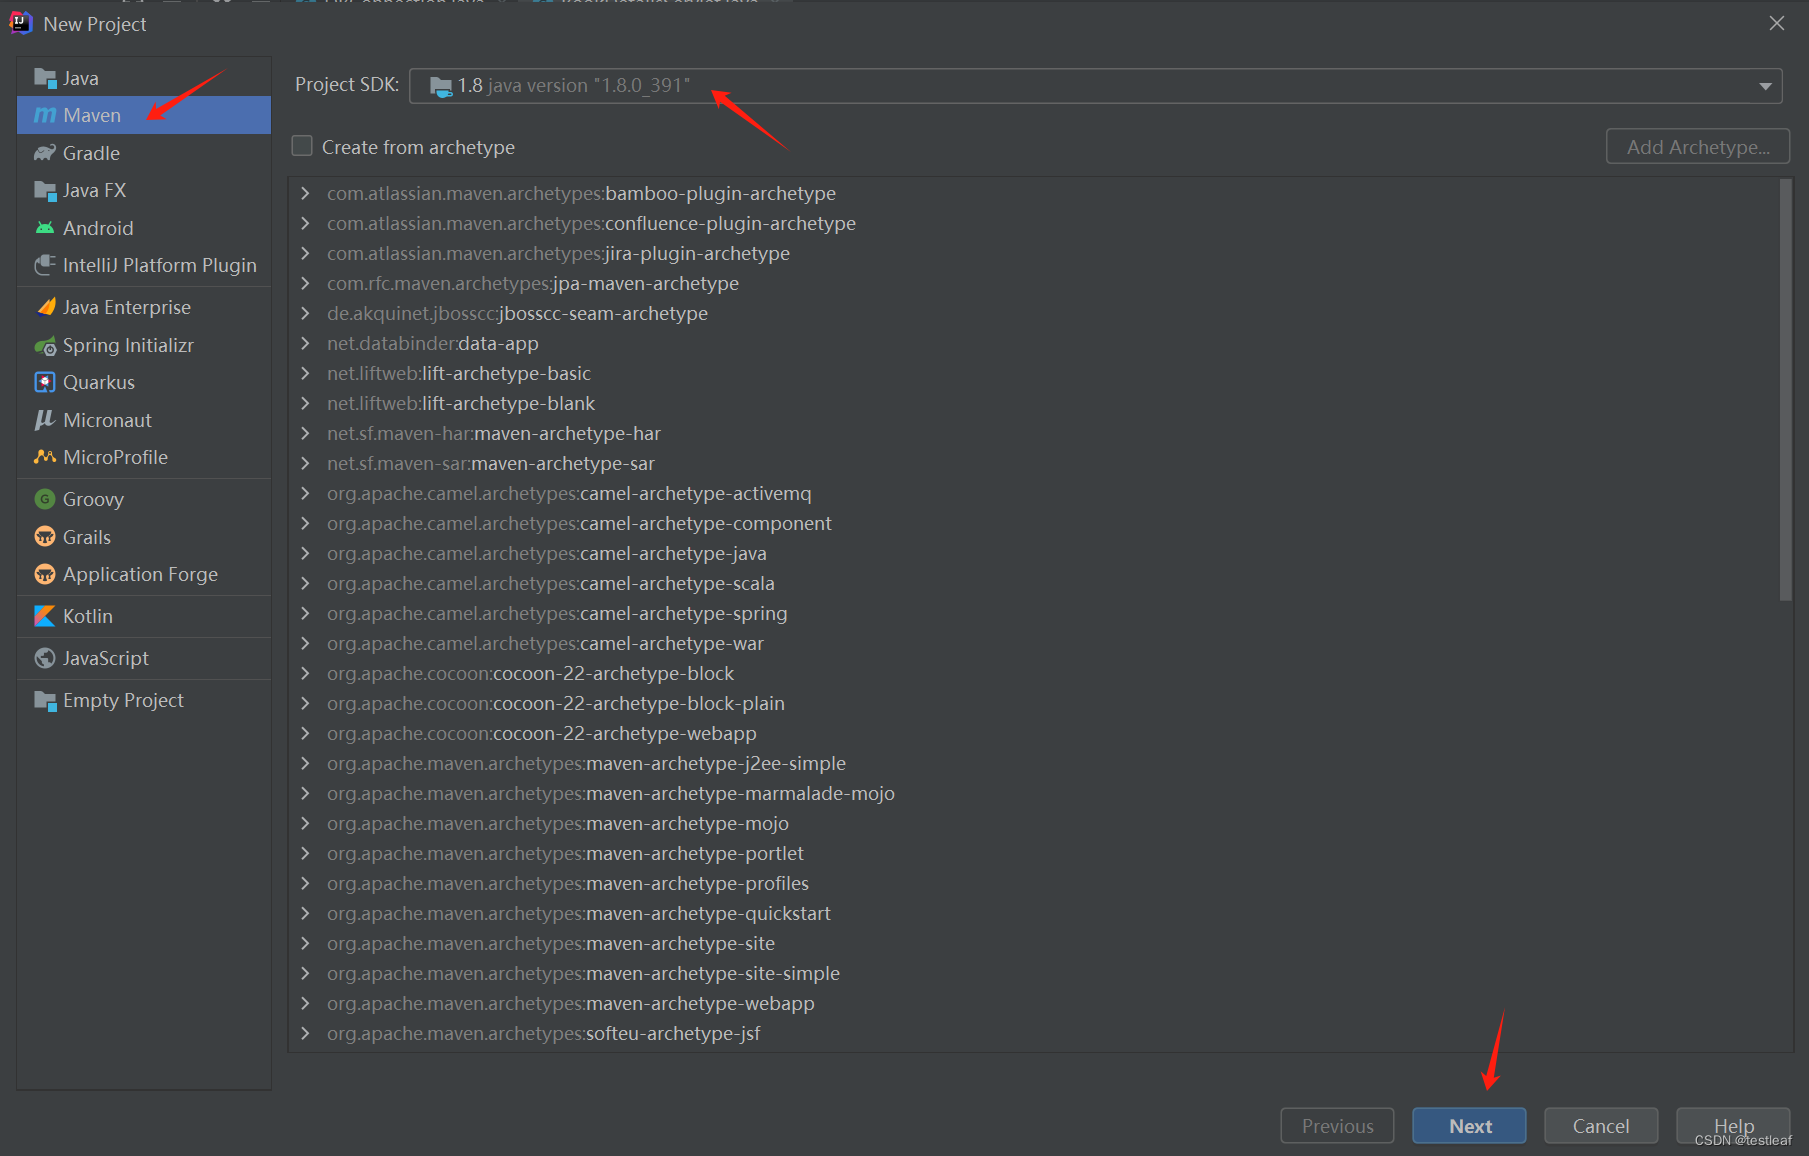Image resolution: width=1809 pixels, height=1156 pixels.
Task: Click the Java project type icon
Action: (x=45, y=78)
